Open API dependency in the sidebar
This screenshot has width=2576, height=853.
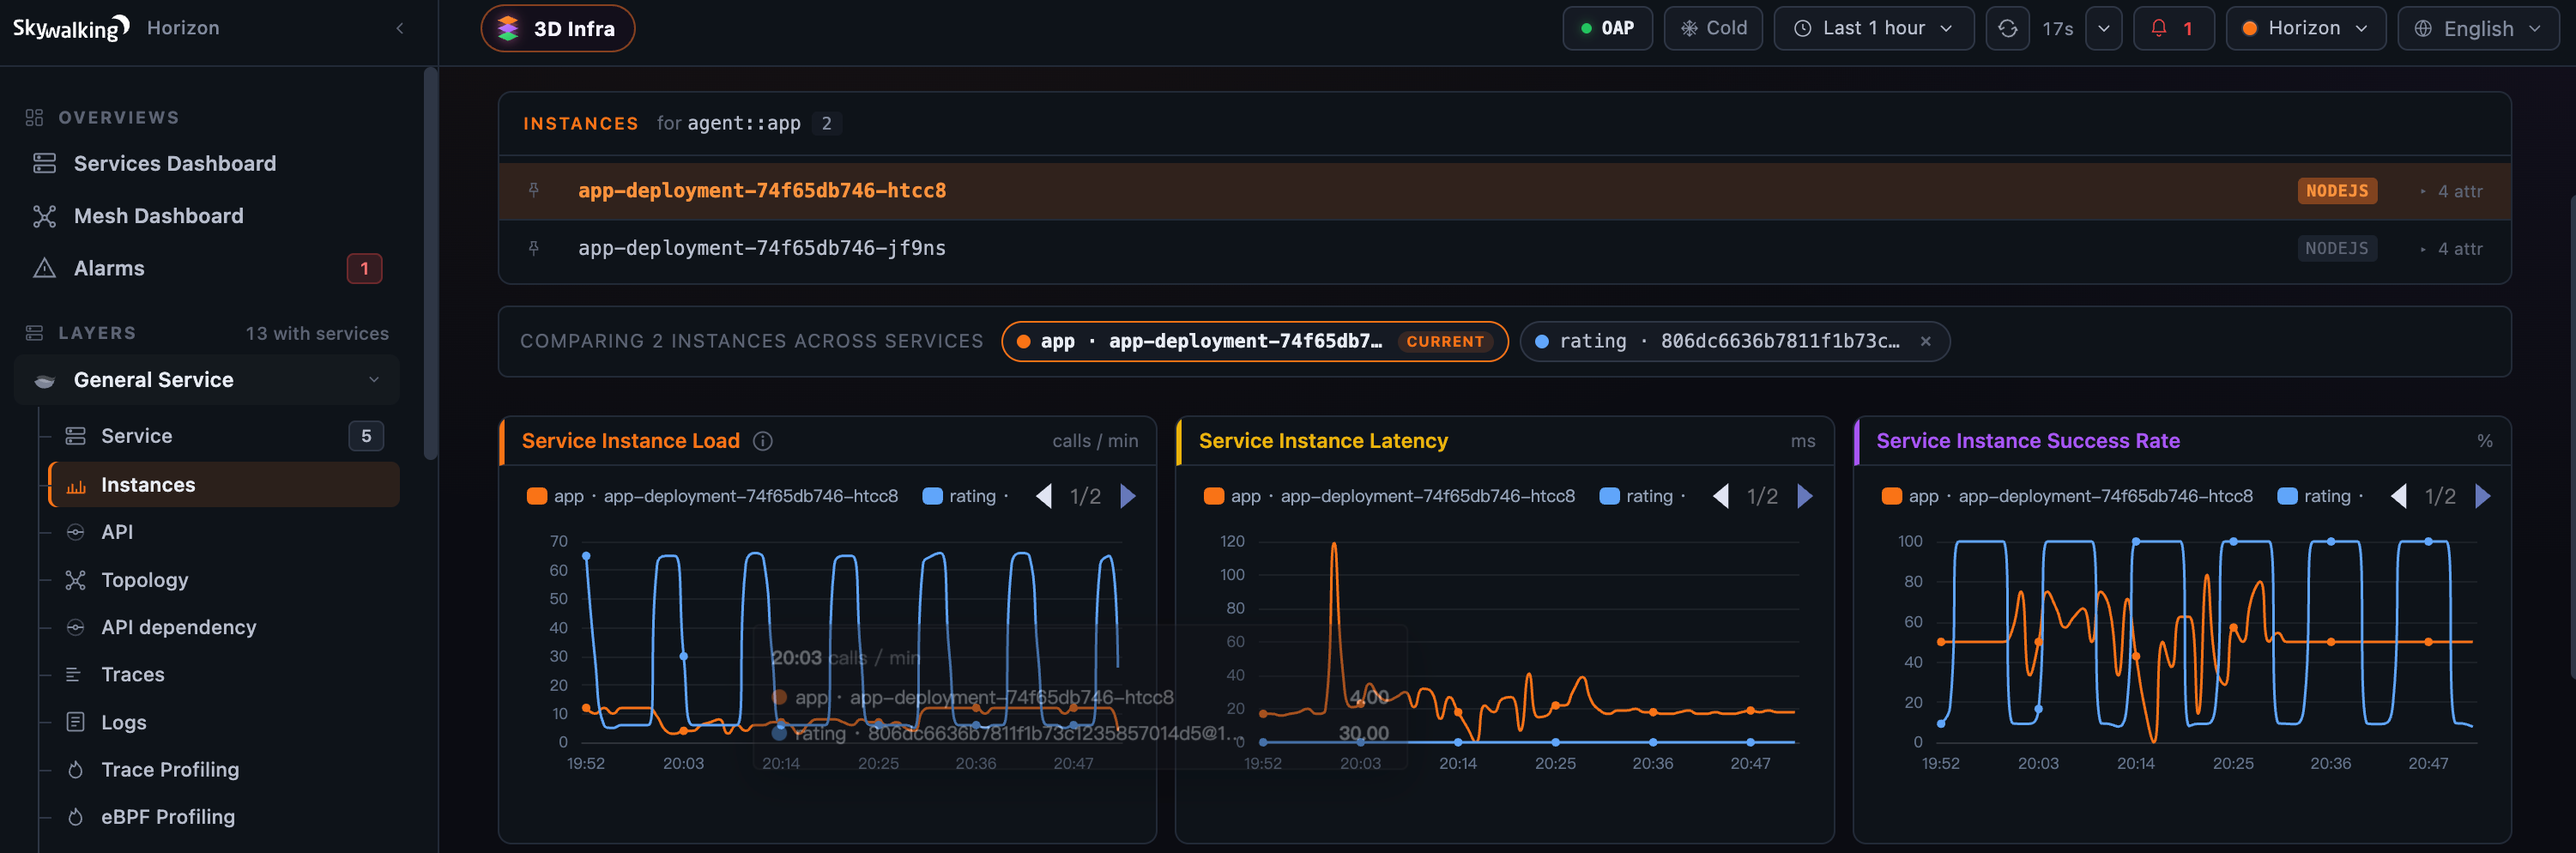(178, 627)
